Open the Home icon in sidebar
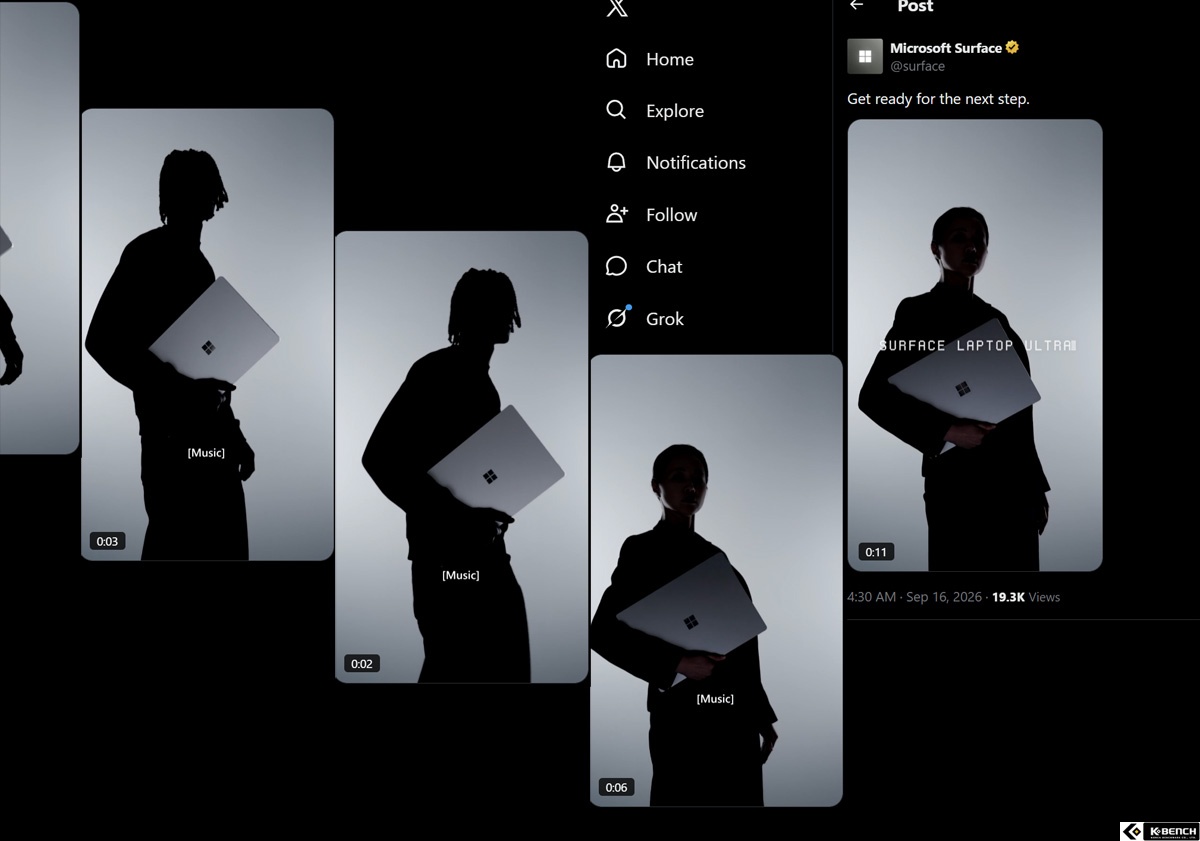Screen dimensions: 1200x841 616,59
